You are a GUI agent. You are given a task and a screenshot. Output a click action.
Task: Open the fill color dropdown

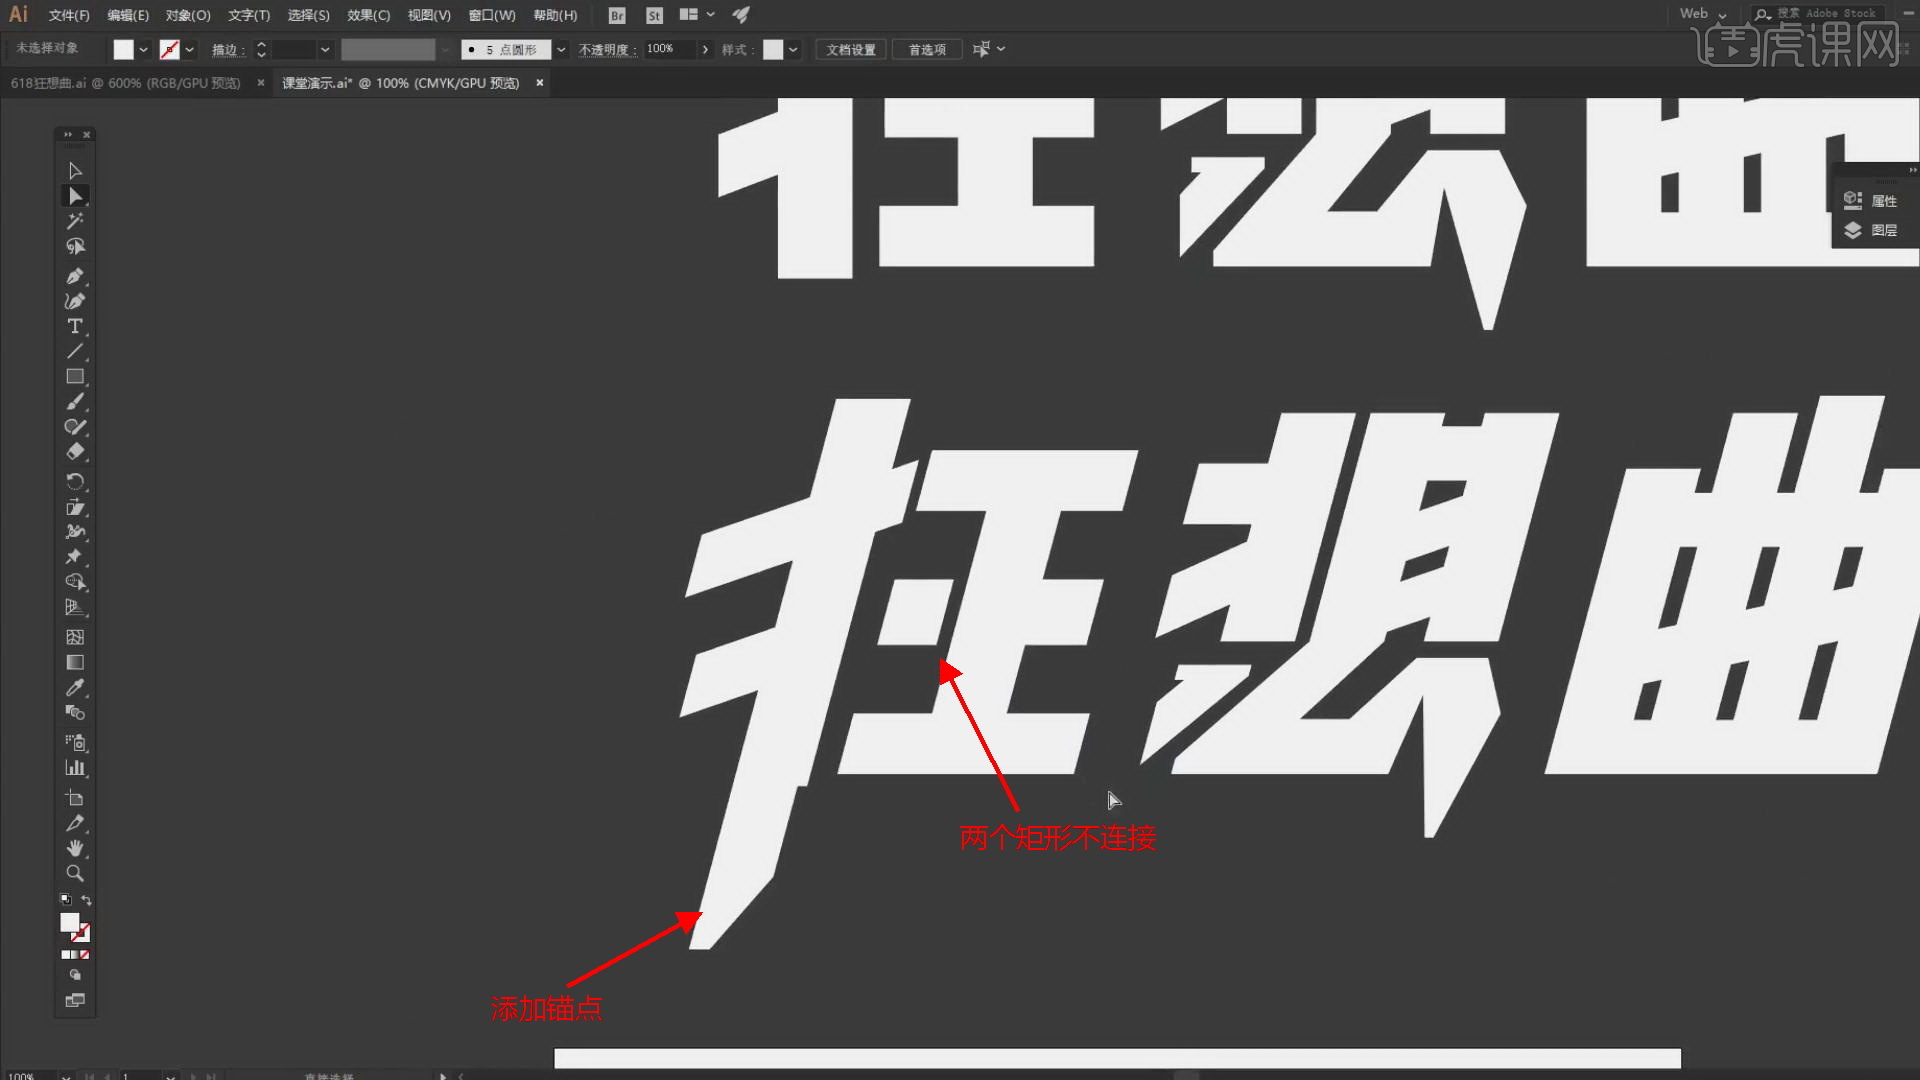click(x=144, y=49)
